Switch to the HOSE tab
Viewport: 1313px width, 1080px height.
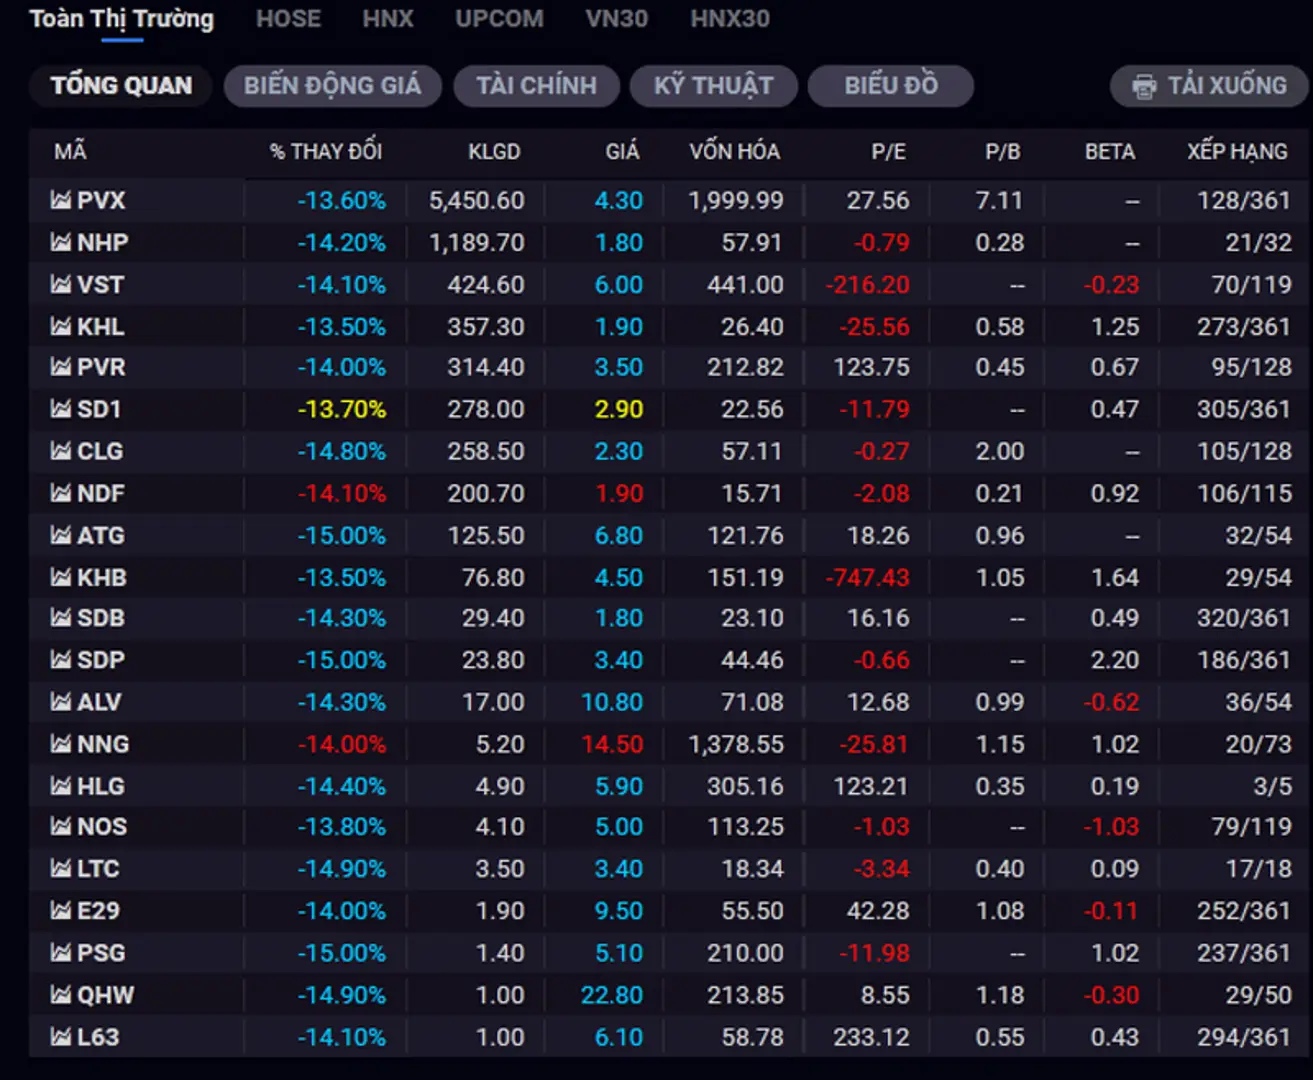(288, 19)
